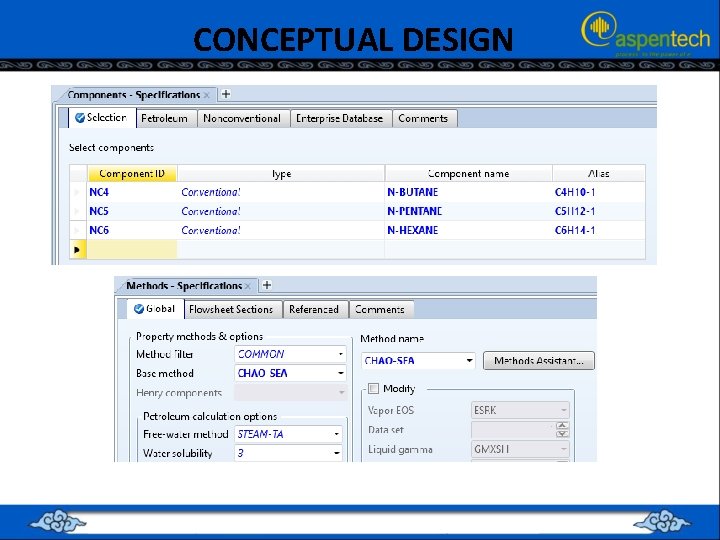Open the Selection tab
This screenshot has height=540, width=720.
tap(102, 118)
